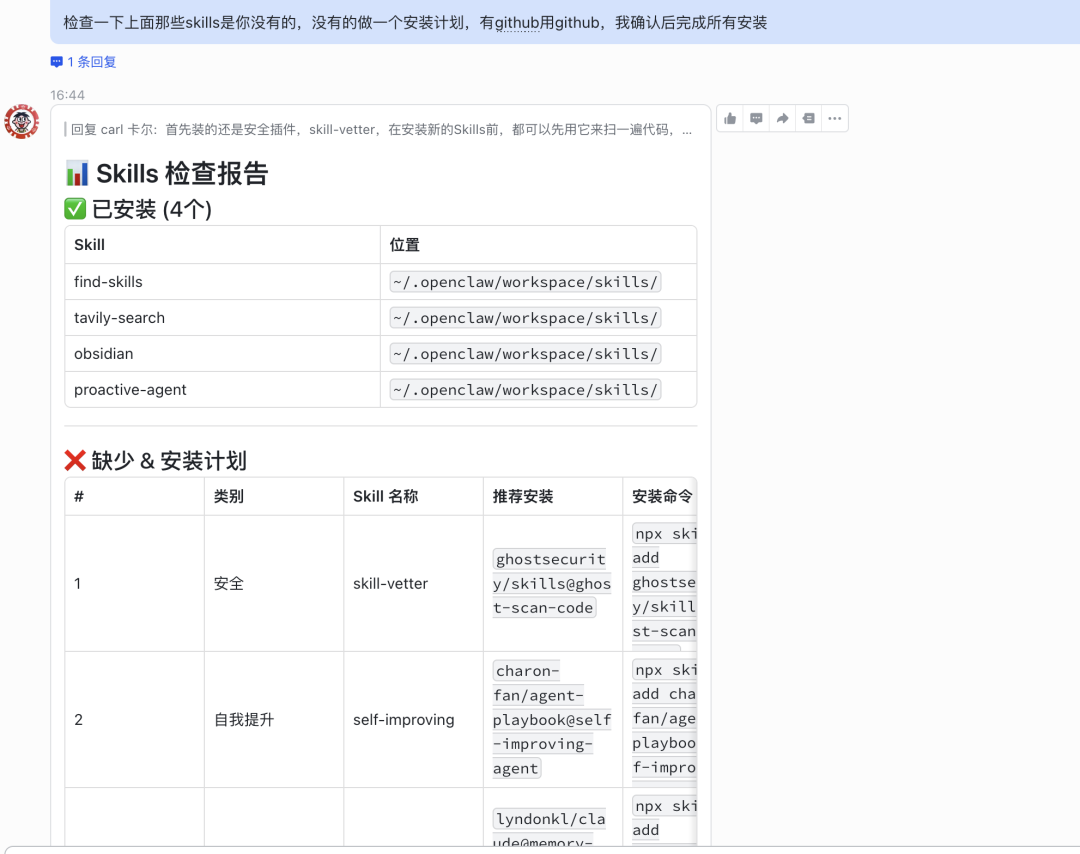Forward the message using the share arrow icon
The image size is (1080, 854).
tap(782, 118)
